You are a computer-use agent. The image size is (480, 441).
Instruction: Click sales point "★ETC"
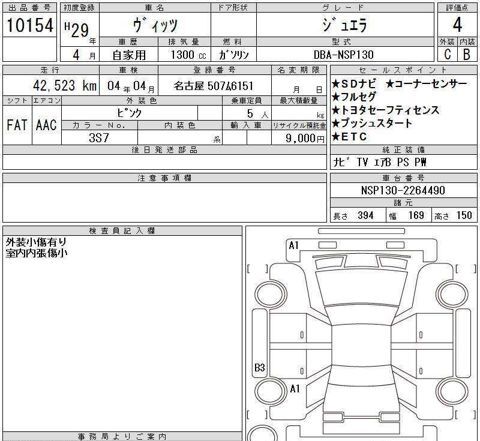coord(349,137)
